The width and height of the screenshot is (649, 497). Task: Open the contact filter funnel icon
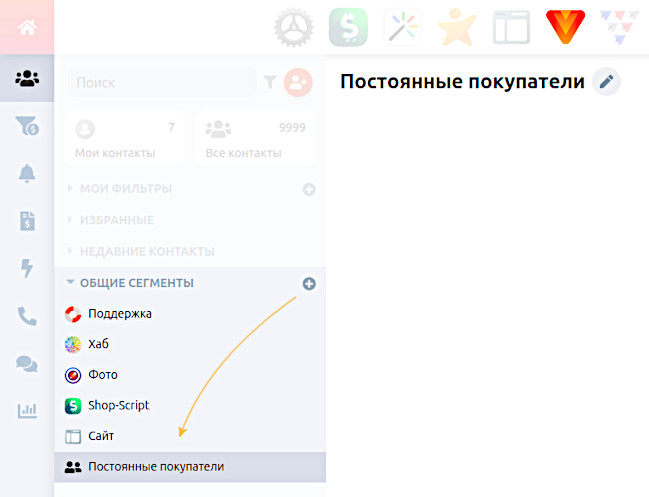coord(270,82)
